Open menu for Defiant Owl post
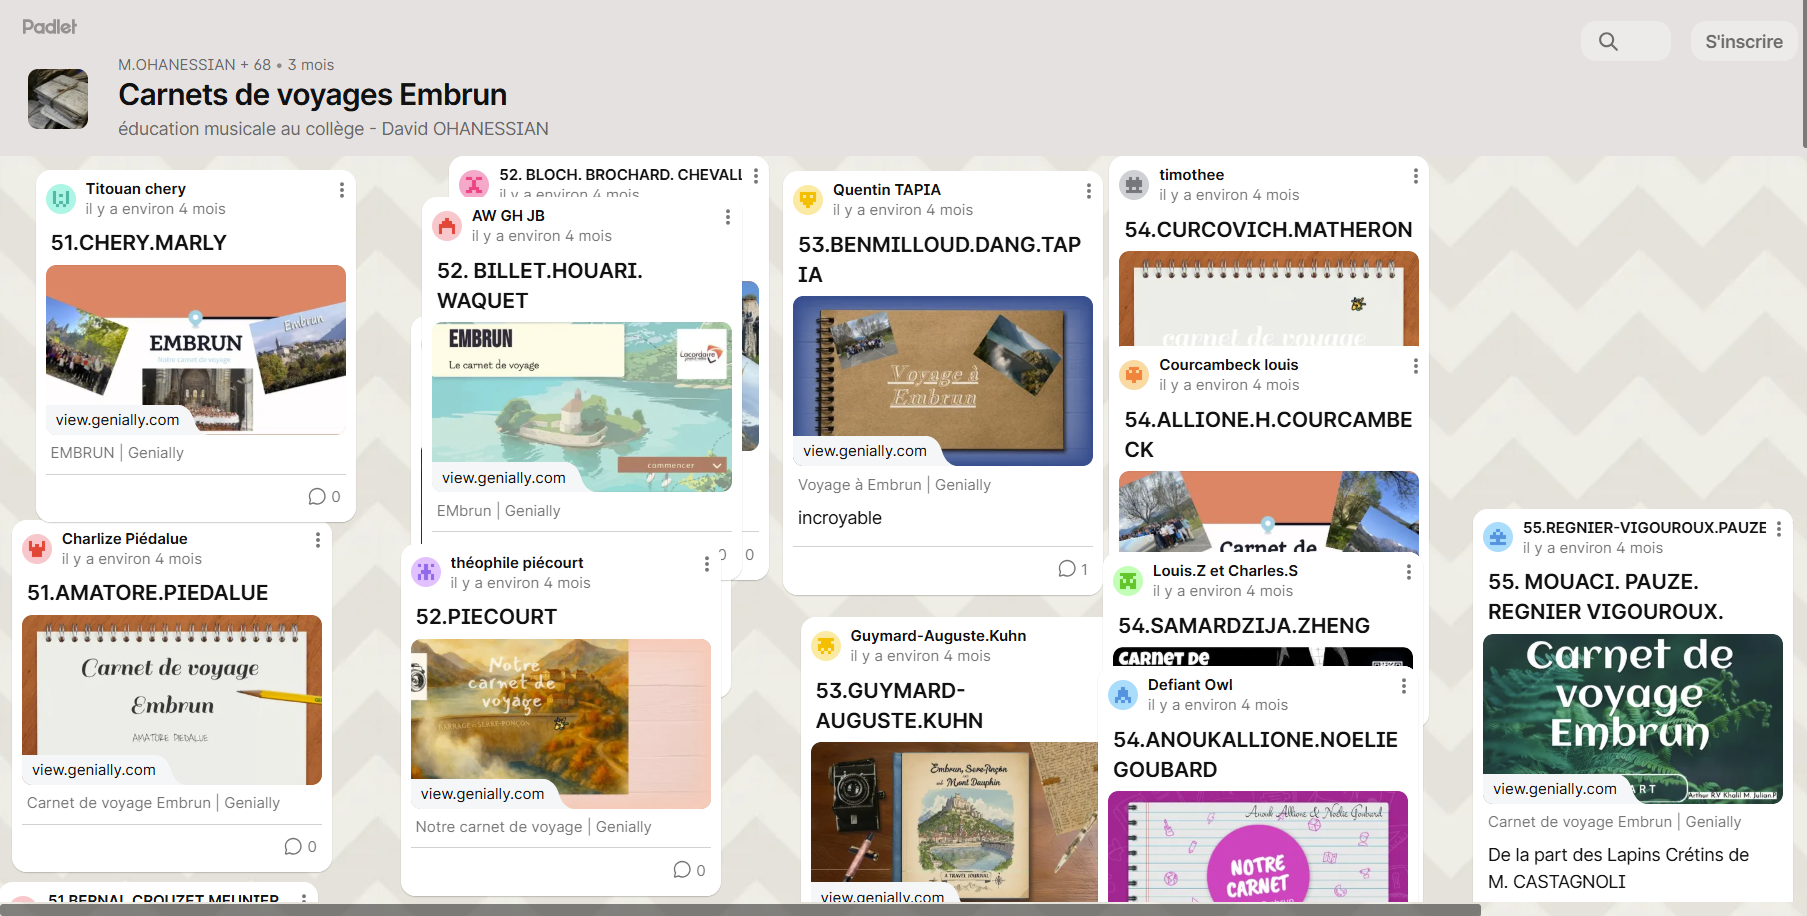This screenshot has width=1807, height=916. tap(1403, 686)
